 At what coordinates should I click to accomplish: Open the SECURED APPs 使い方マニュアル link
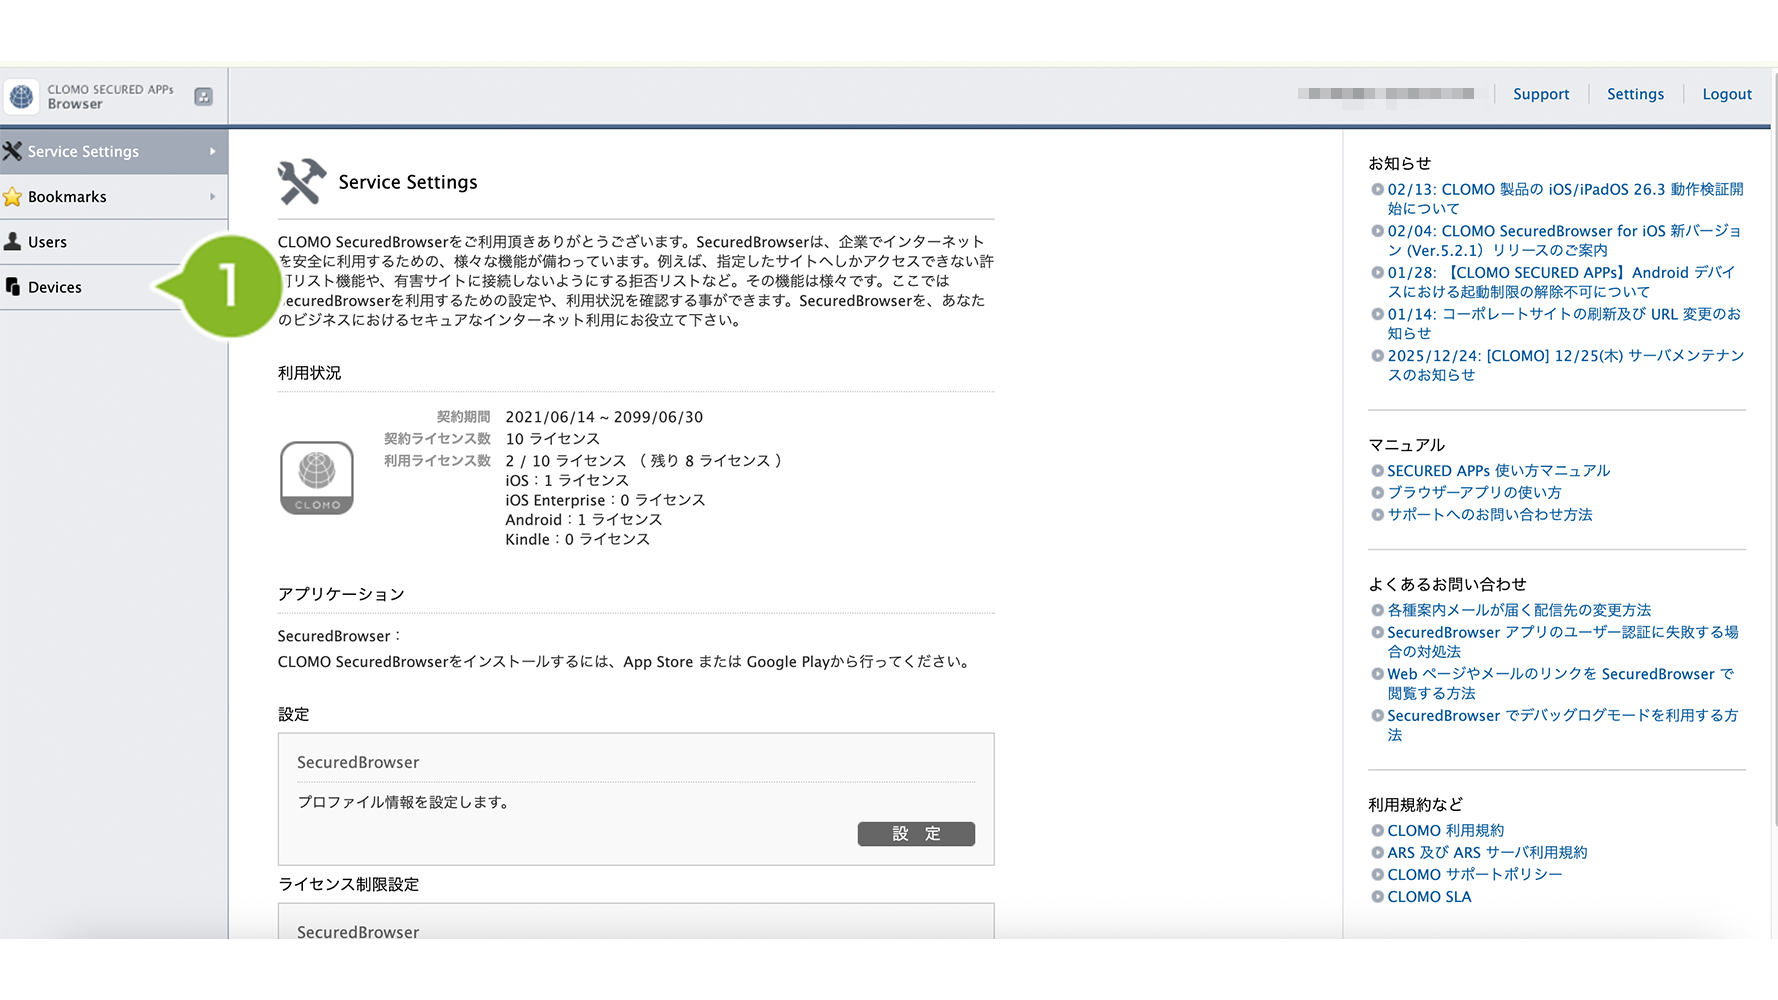[1498, 471]
